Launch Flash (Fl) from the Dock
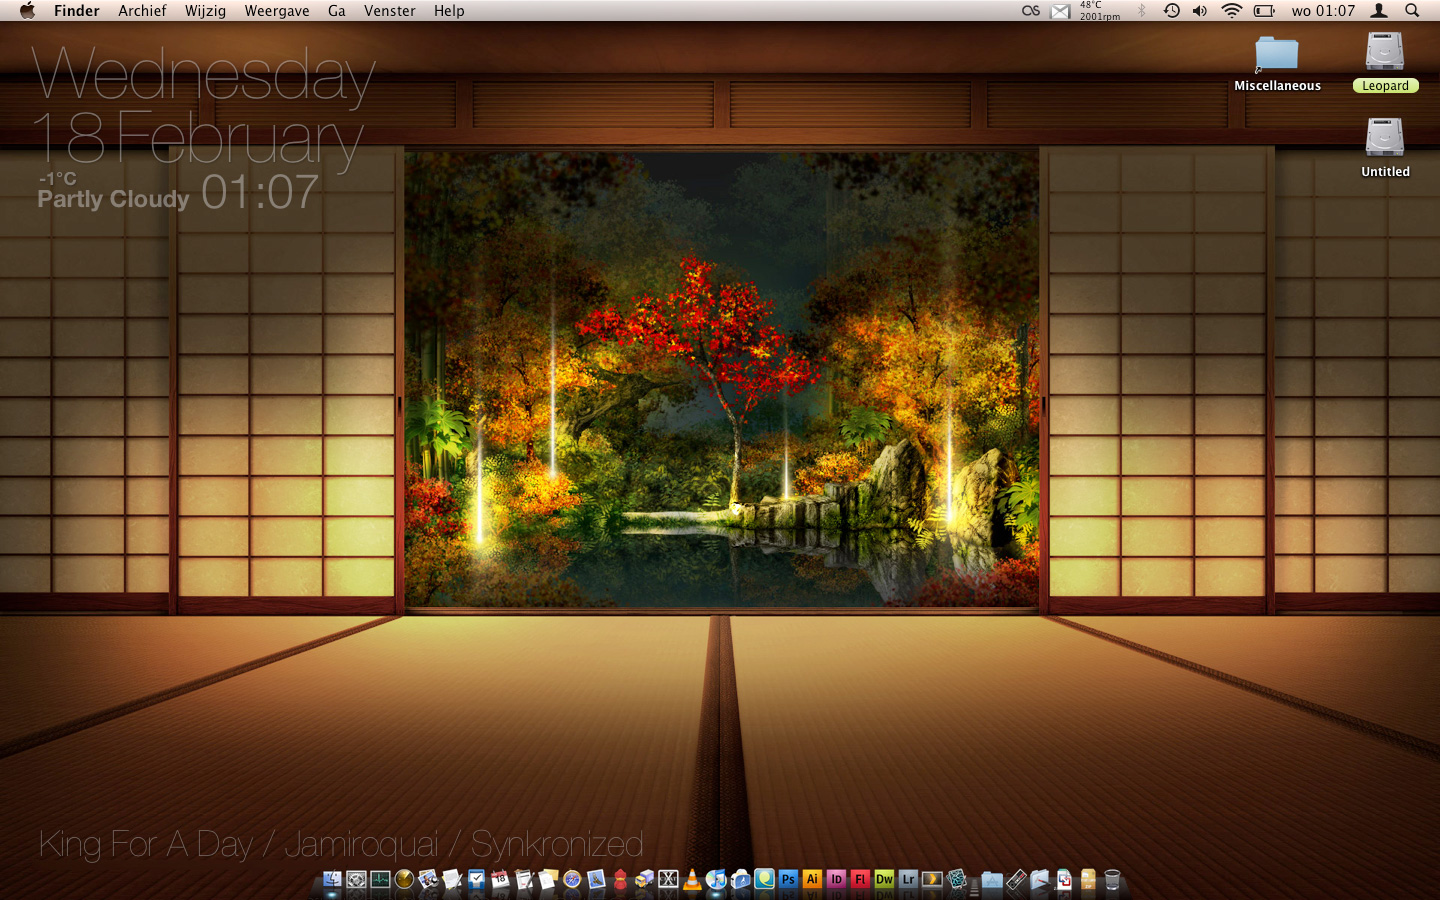 pyautogui.click(x=860, y=880)
